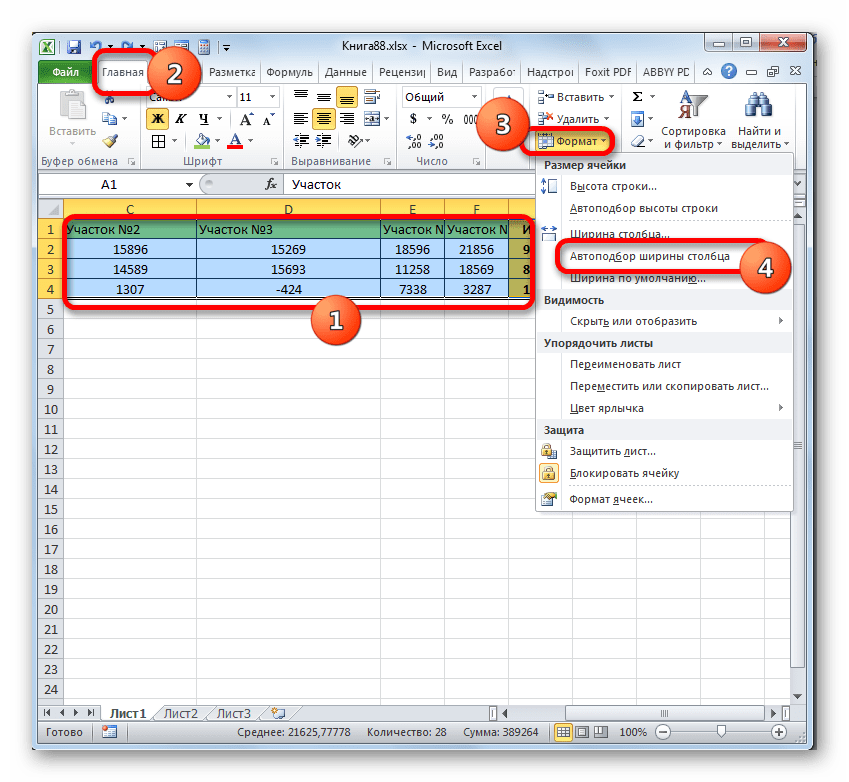Click the formula bar containing Участок
Image resolution: width=849 pixels, height=782 pixels.
point(409,185)
